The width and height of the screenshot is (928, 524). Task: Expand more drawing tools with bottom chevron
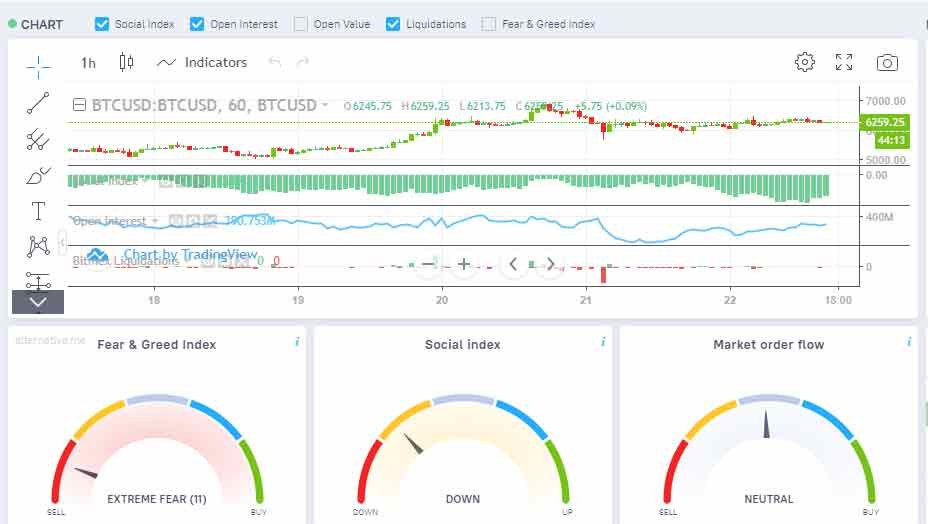(x=38, y=301)
